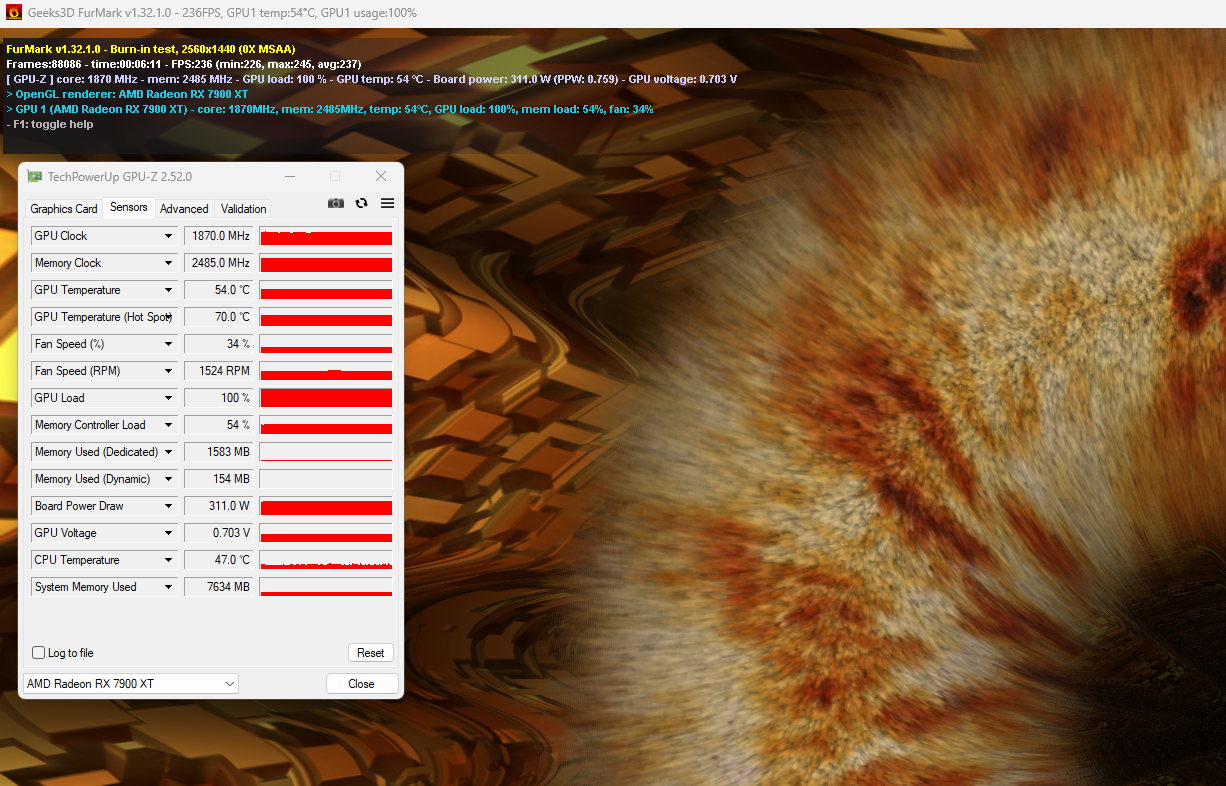1226x786 pixels.
Task: Click the FurMark [GPU-Z] core clock line
Action: click(372, 79)
